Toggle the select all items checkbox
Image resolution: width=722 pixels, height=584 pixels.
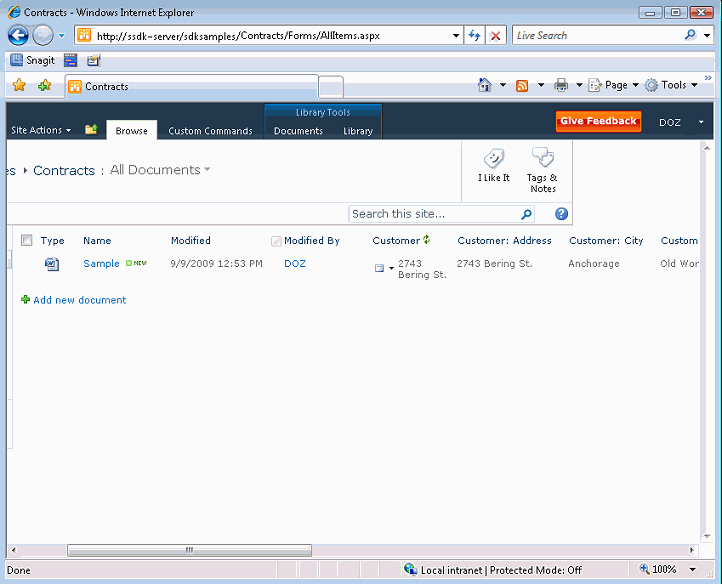pos(27,240)
